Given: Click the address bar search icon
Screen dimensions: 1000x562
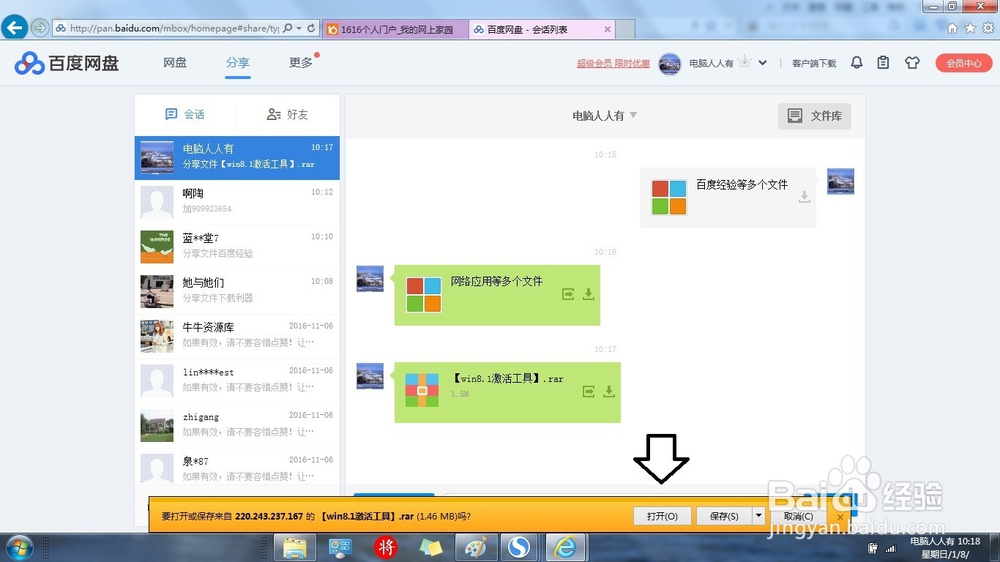Looking at the screenshot, I should (288, 28).
